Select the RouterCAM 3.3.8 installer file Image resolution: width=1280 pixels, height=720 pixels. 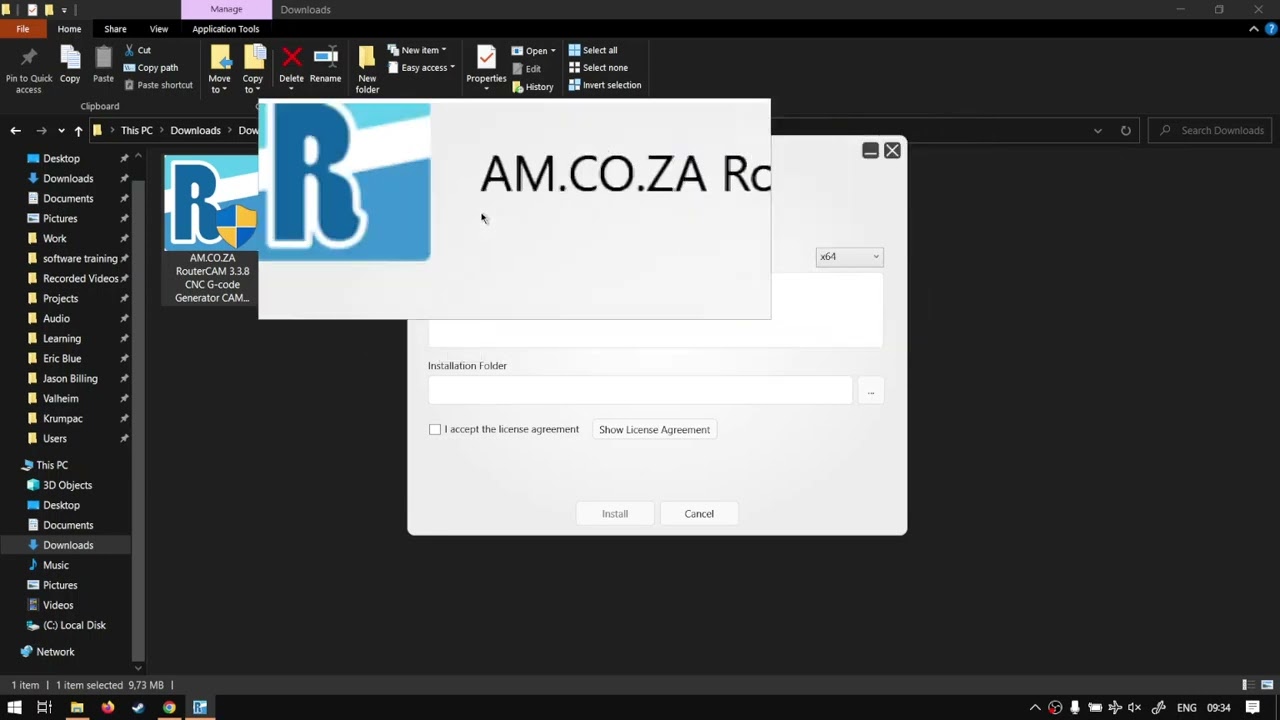212,230
